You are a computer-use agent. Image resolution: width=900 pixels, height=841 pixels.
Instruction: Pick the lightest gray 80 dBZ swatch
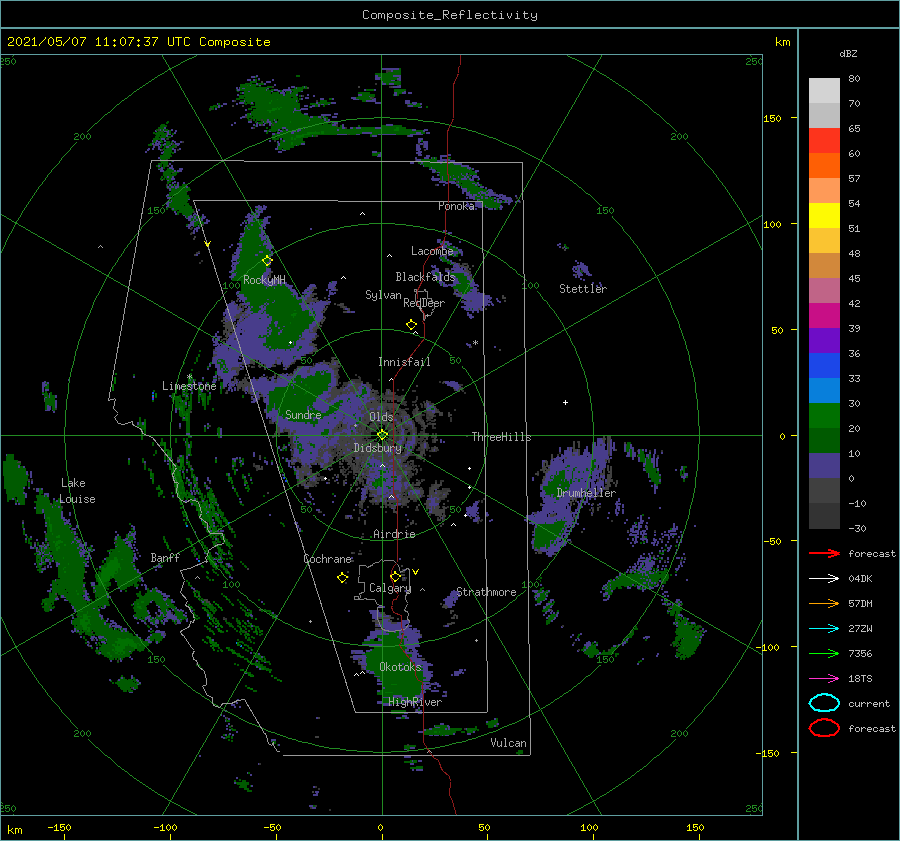824,90
